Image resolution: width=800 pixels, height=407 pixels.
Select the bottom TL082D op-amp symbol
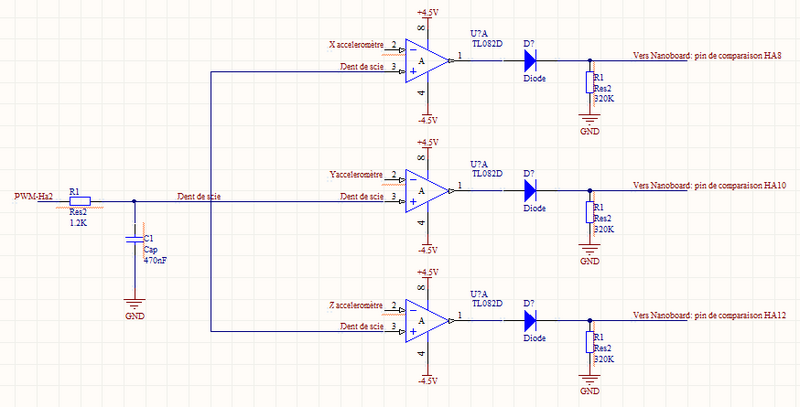pos(427,320)
